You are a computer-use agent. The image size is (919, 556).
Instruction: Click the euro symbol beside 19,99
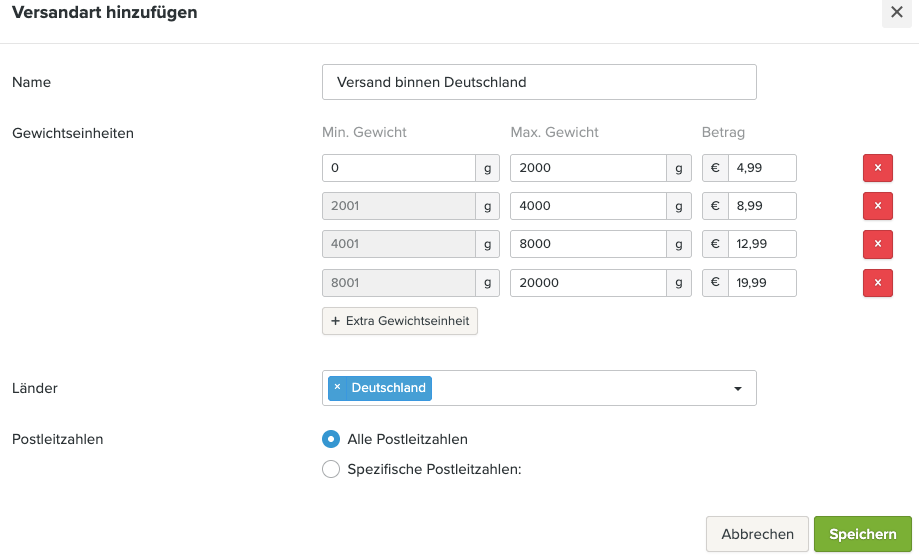715,282
